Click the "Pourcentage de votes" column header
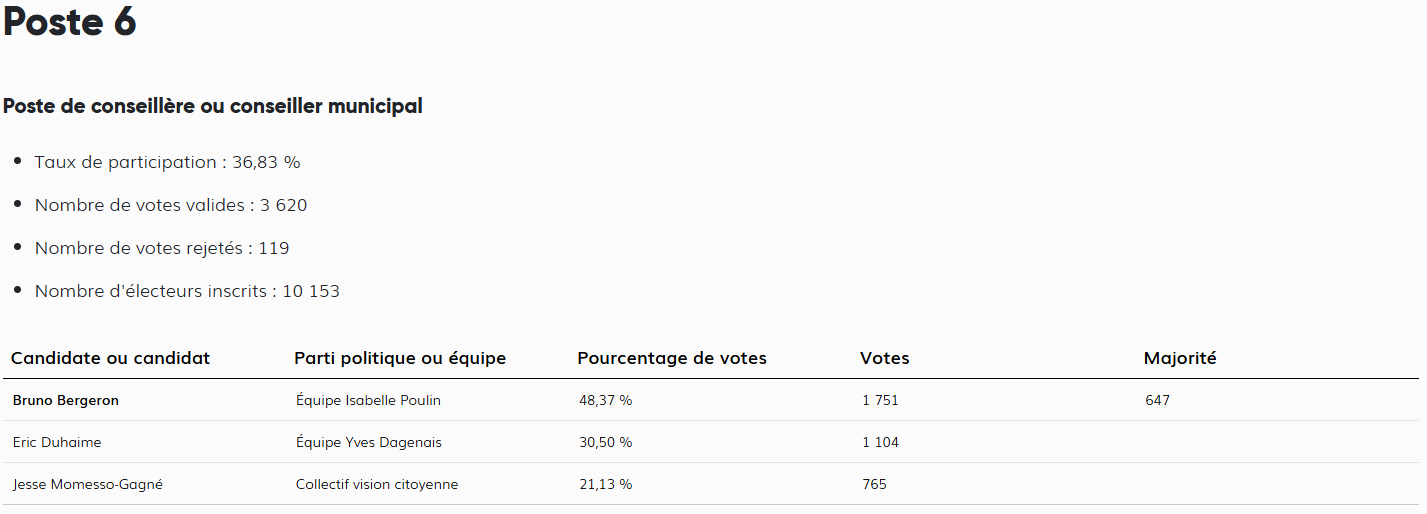Screen dimensions: 1427x514 672,358
